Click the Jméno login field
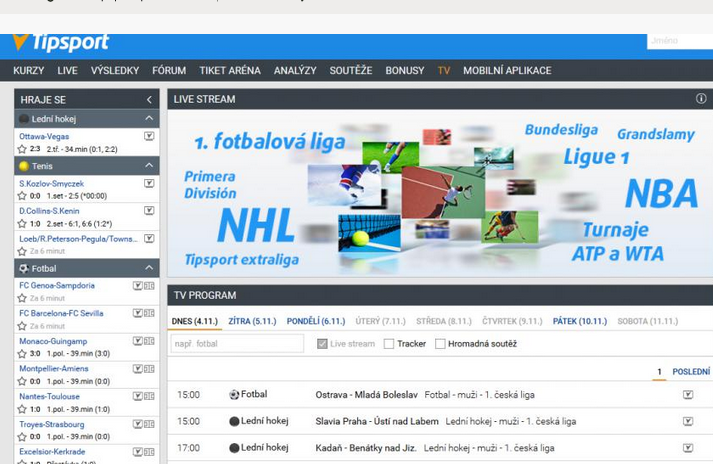This screenshot has width=713, height=464. click(680, 41)
